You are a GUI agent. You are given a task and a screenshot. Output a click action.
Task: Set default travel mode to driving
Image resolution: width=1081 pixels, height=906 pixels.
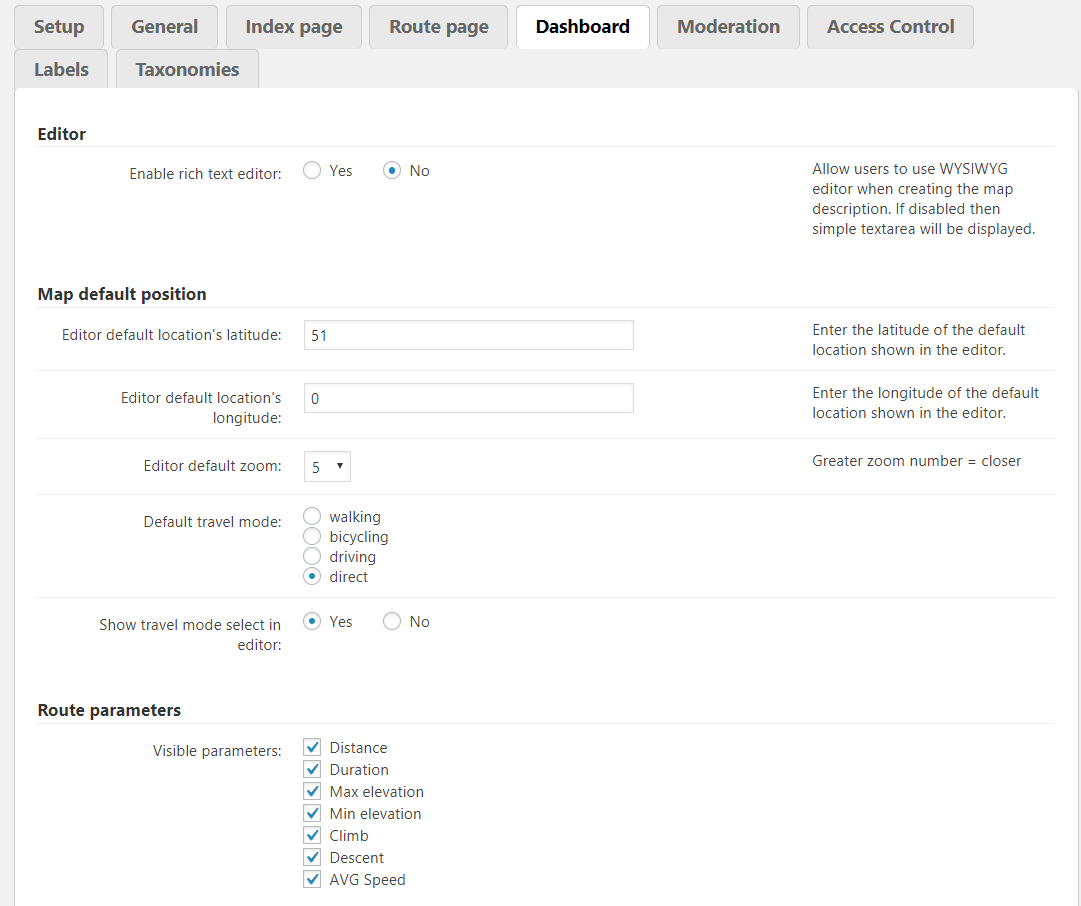click(x=312, y=556)
